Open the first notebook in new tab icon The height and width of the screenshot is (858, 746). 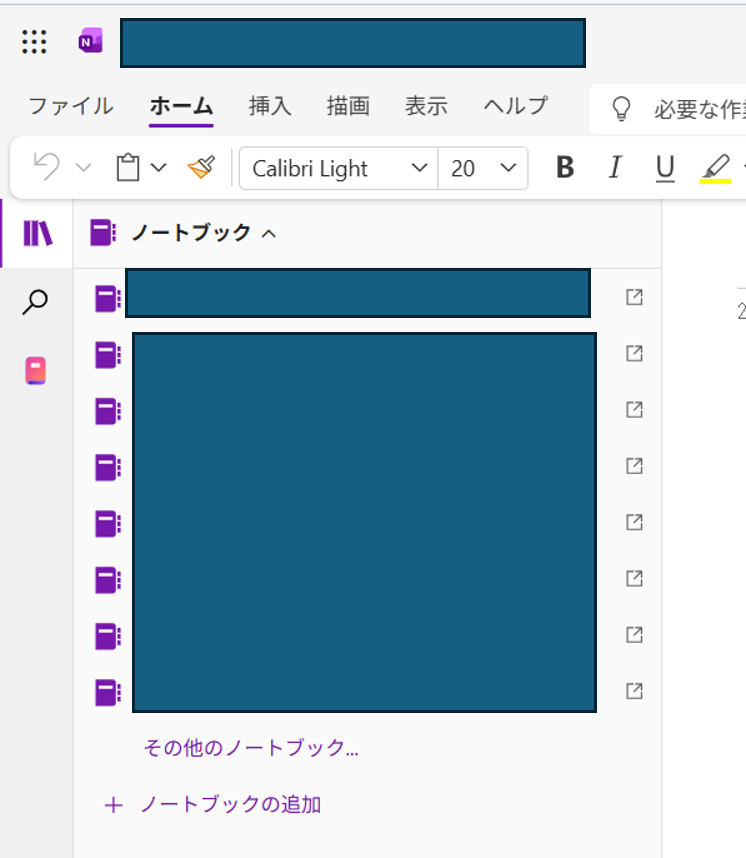(634, 297)
